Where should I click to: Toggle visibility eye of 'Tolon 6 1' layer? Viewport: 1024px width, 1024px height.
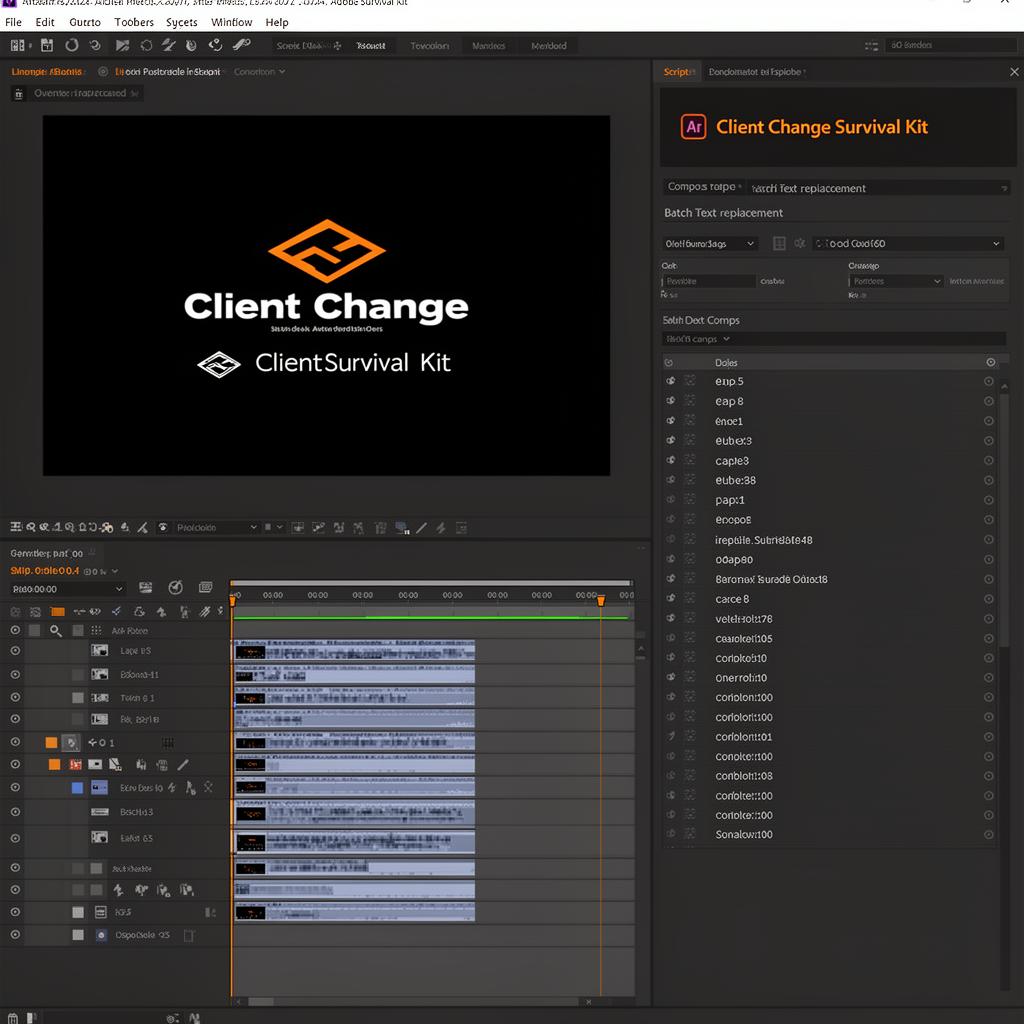pos(15,697)
